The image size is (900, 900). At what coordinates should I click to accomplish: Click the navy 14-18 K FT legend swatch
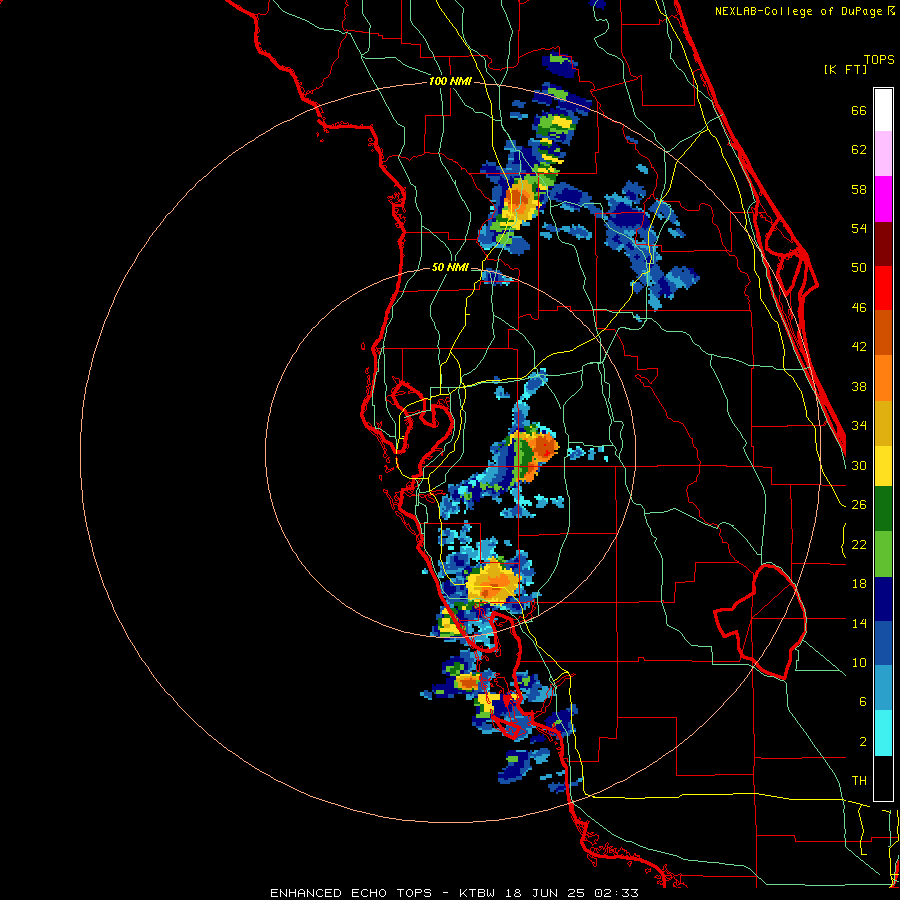point(883,599)
